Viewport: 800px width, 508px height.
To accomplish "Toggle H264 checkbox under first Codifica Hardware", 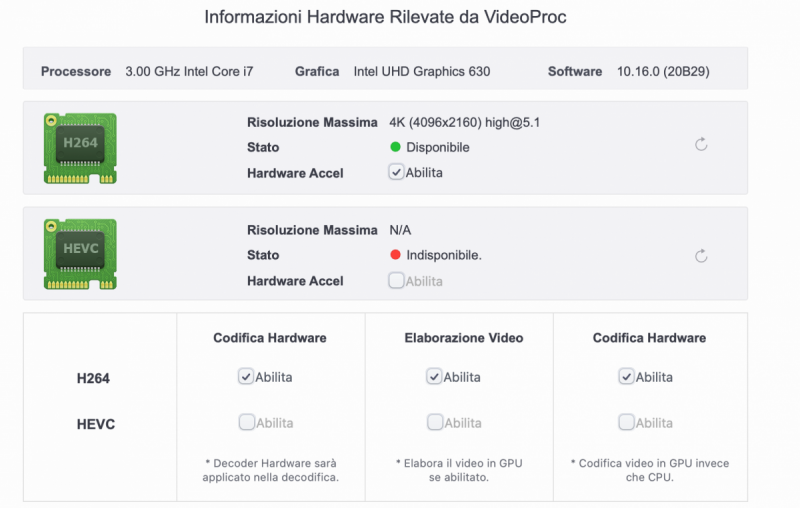I will click(x=246, y=377).
